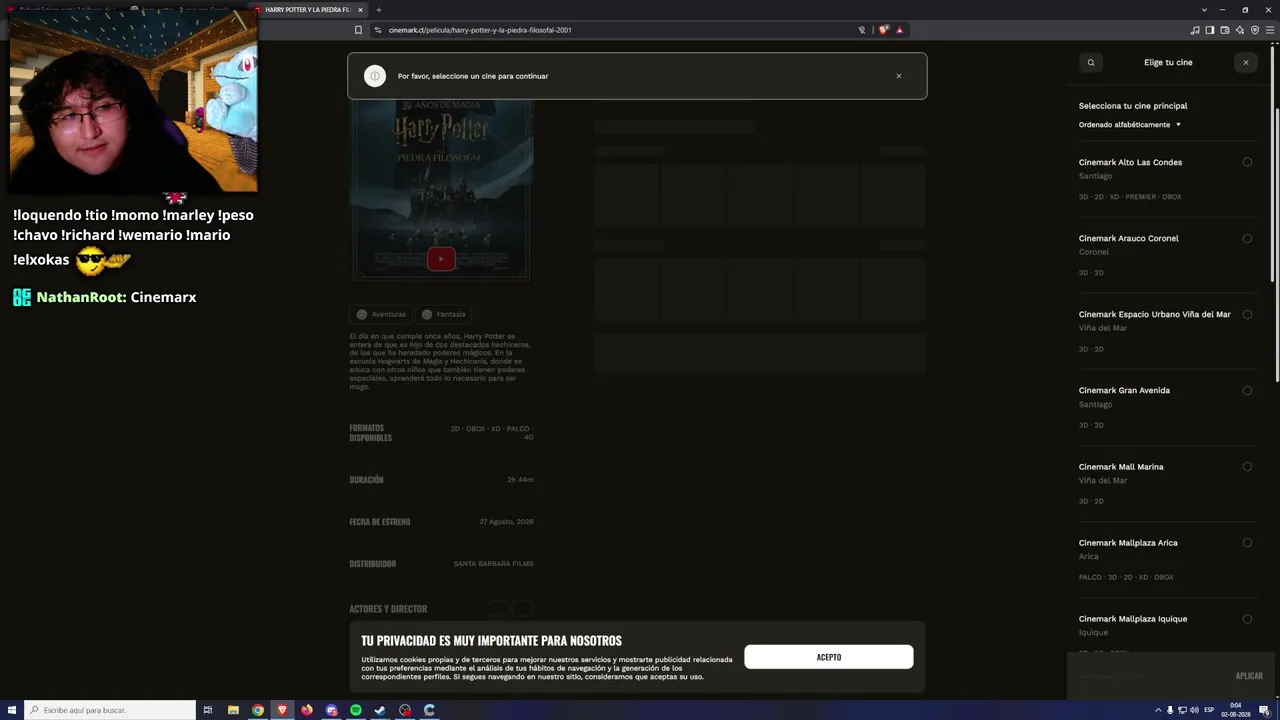
Task: Select Cinemark Gran Avenida radio button
Action: 1247,390
